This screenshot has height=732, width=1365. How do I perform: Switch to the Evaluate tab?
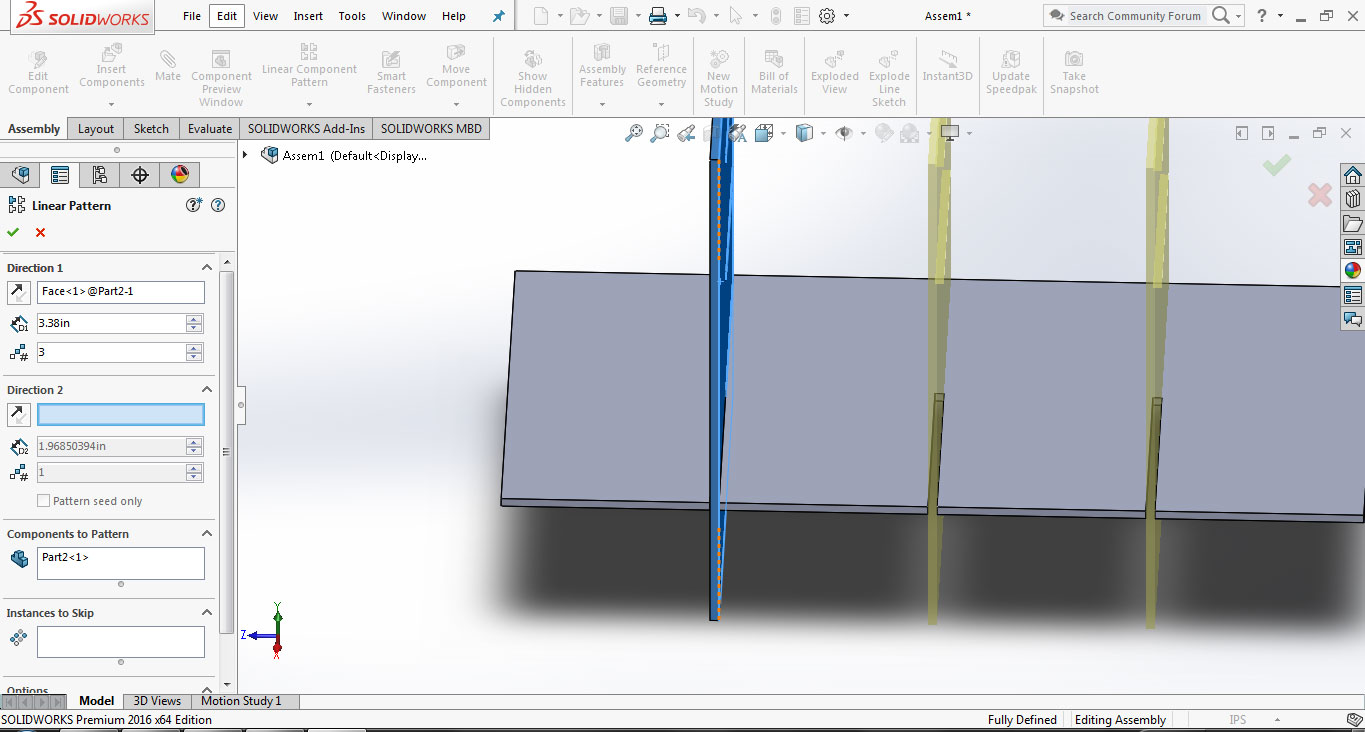click(x=210, y=129)
